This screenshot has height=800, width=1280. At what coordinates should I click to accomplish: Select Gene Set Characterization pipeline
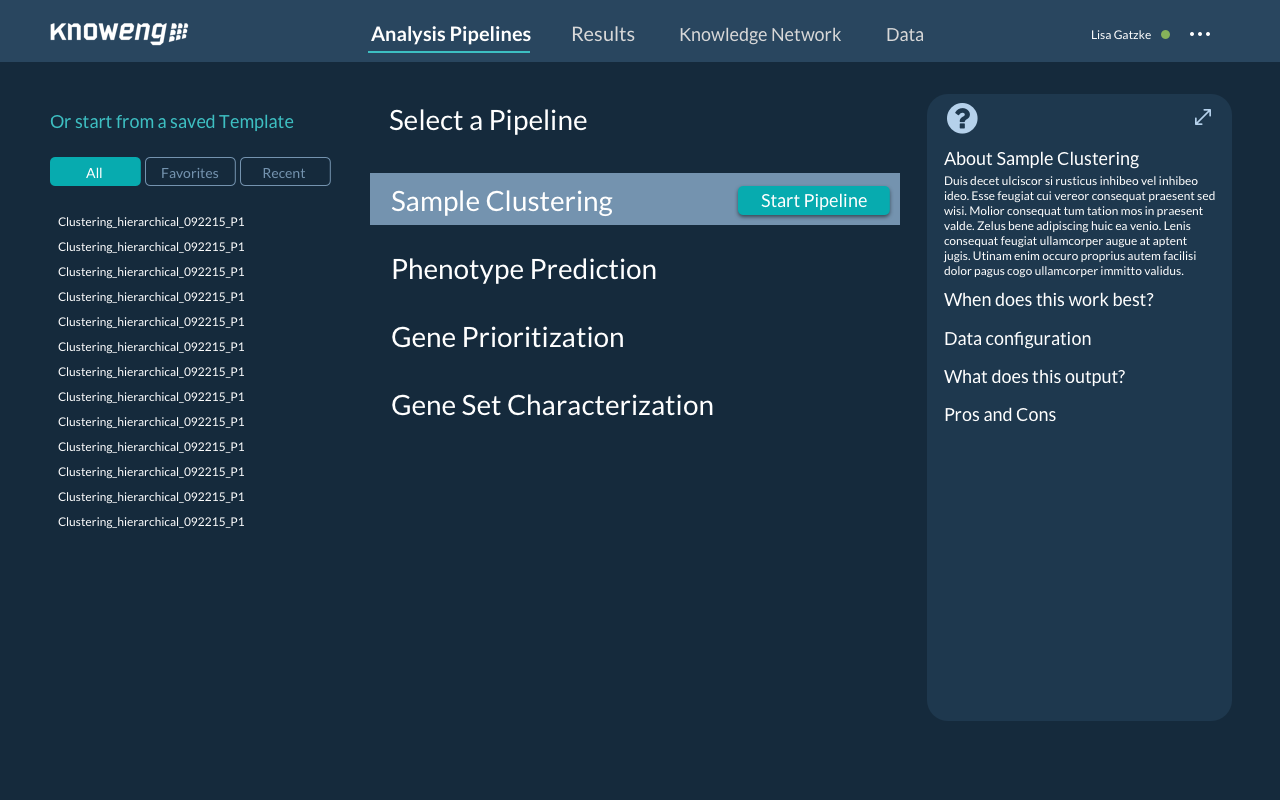[552, 405]
